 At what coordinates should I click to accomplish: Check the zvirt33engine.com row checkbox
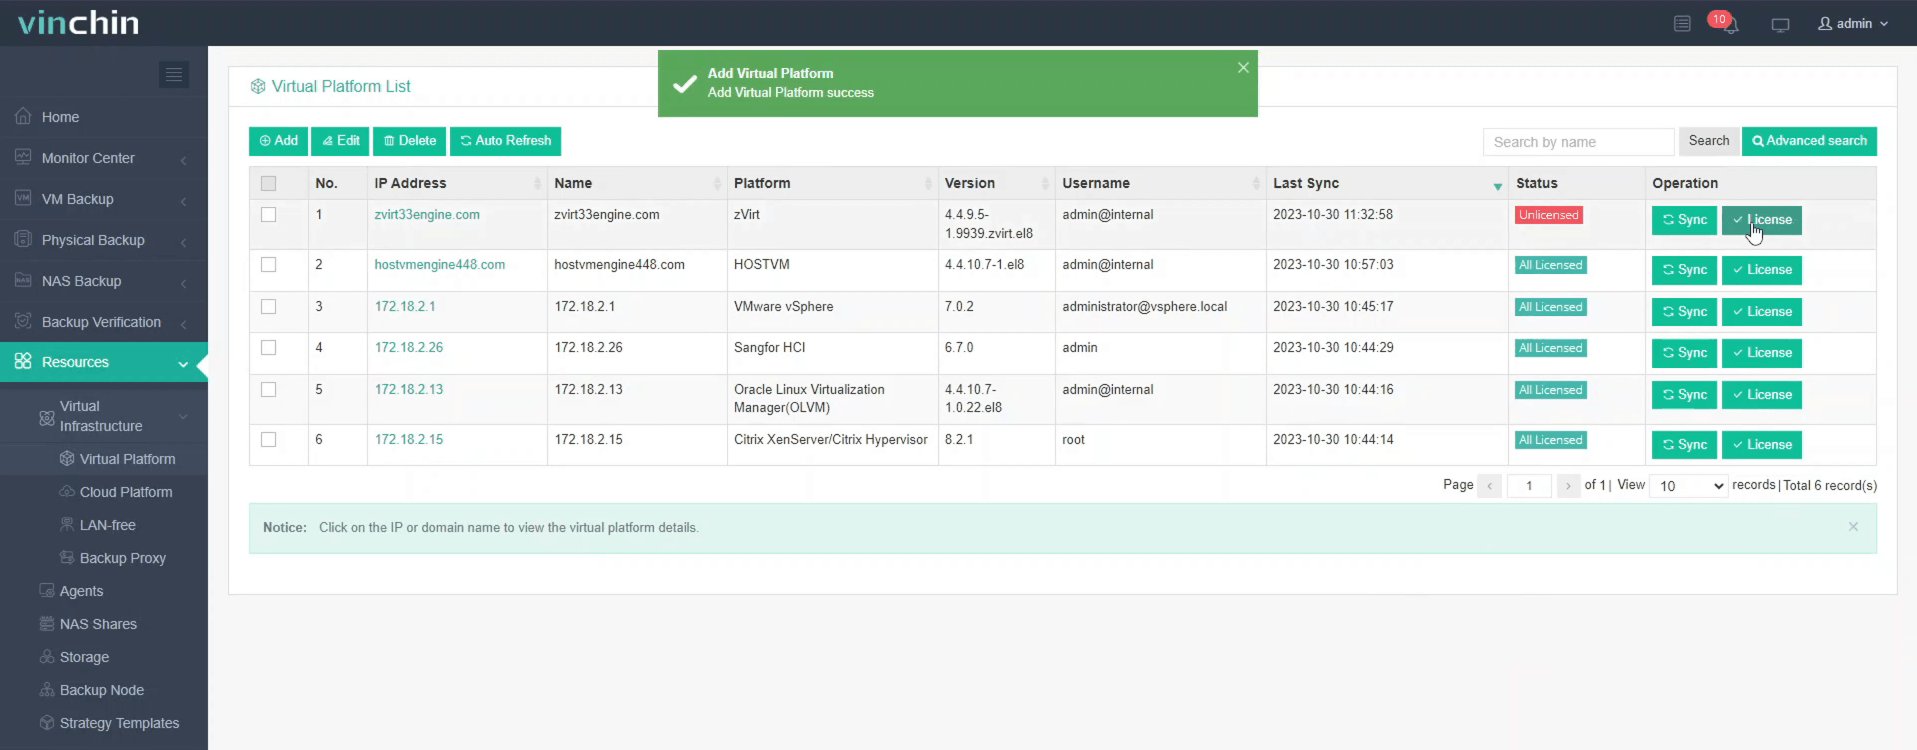click(x=268, y=215)
